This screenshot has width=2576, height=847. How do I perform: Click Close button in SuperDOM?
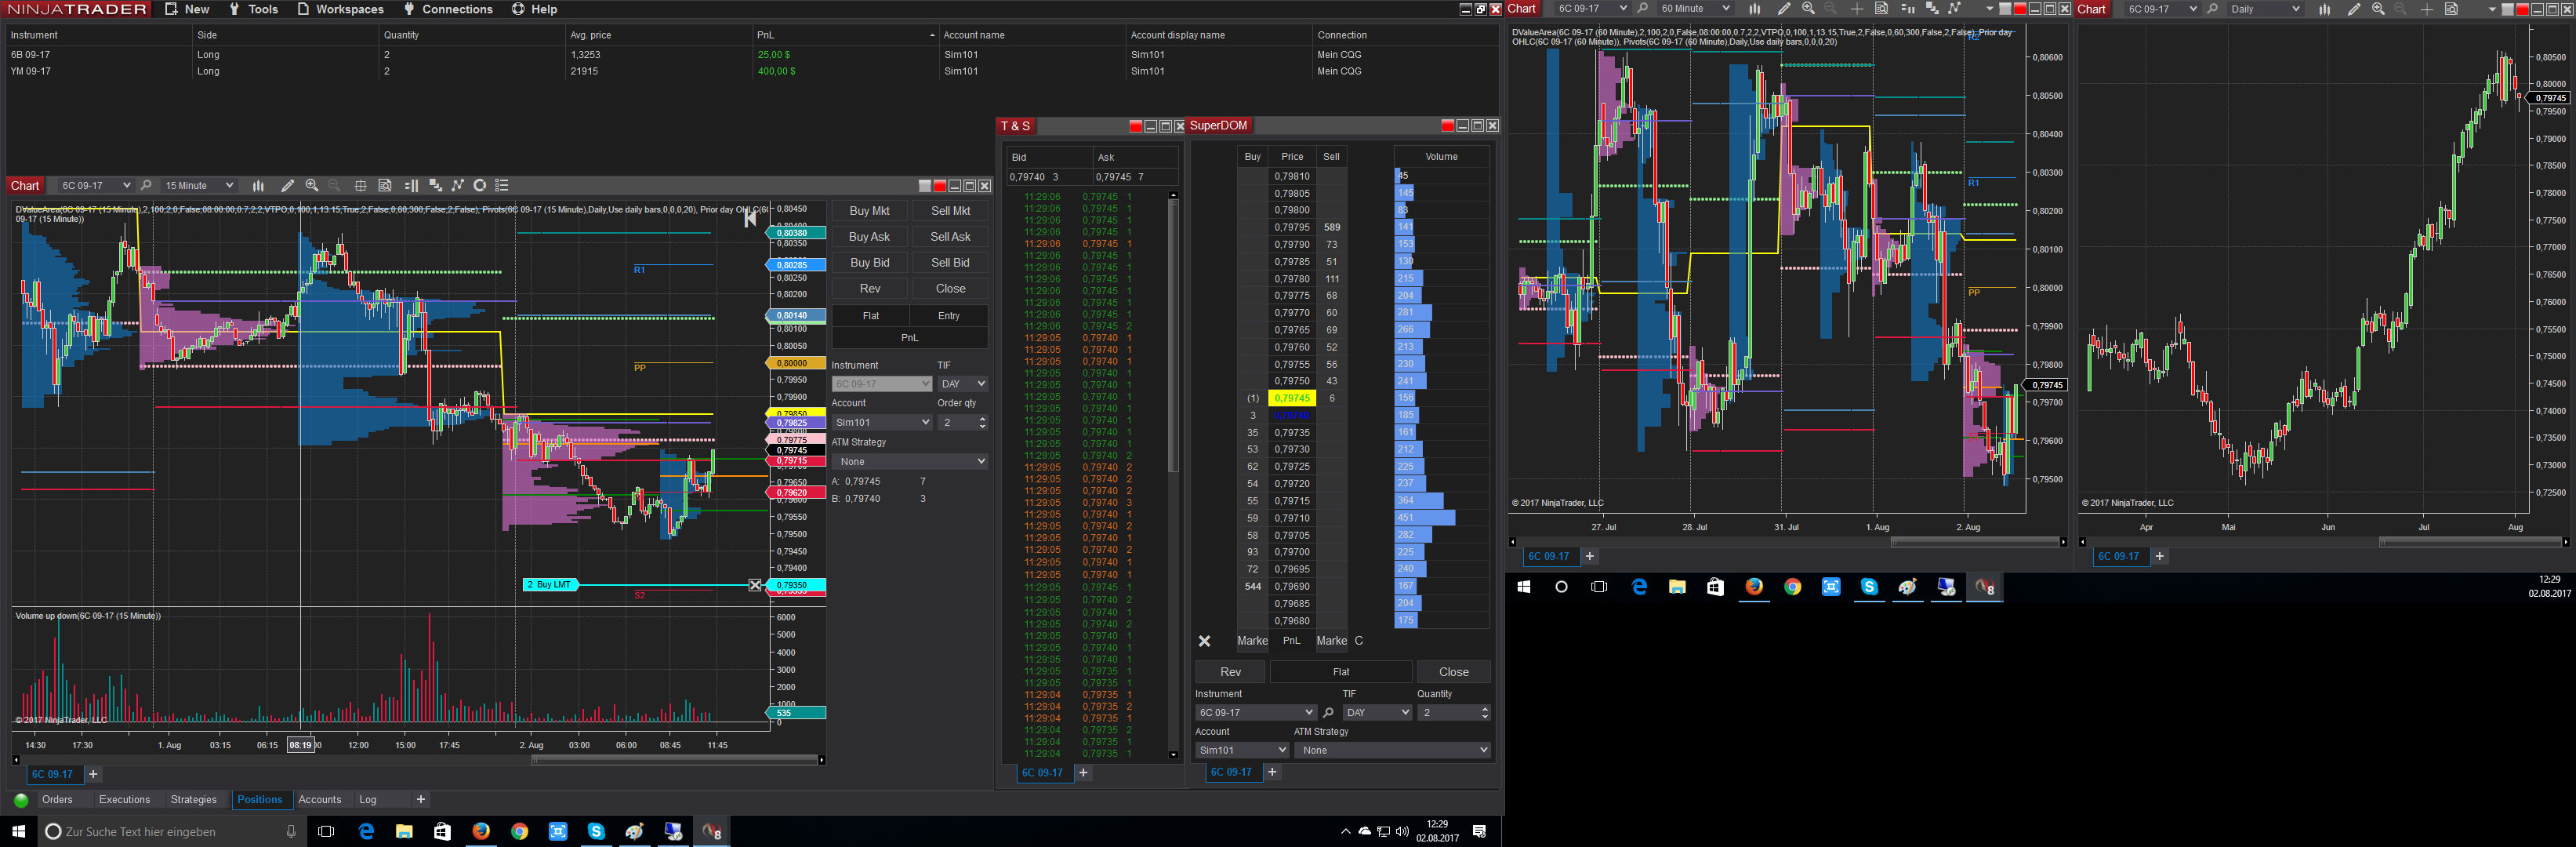pyautogui.click(x=1454, y=672)
